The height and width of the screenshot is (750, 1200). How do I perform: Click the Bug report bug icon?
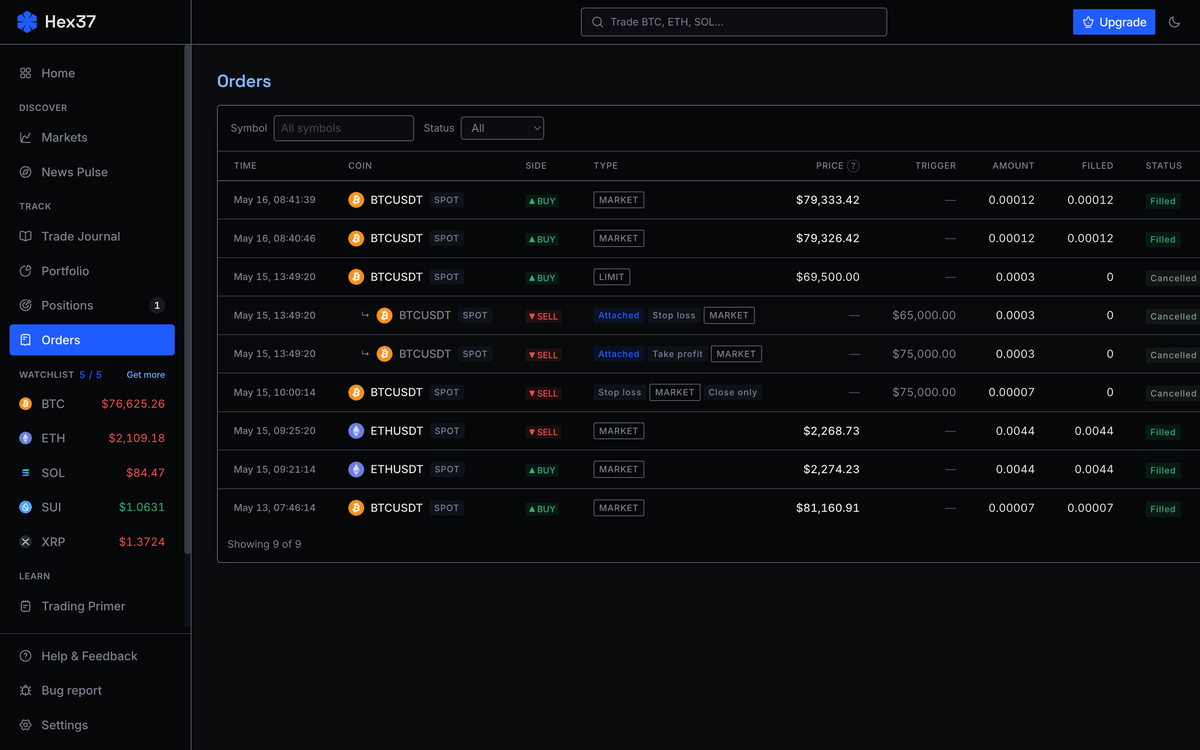pos(26,691)
